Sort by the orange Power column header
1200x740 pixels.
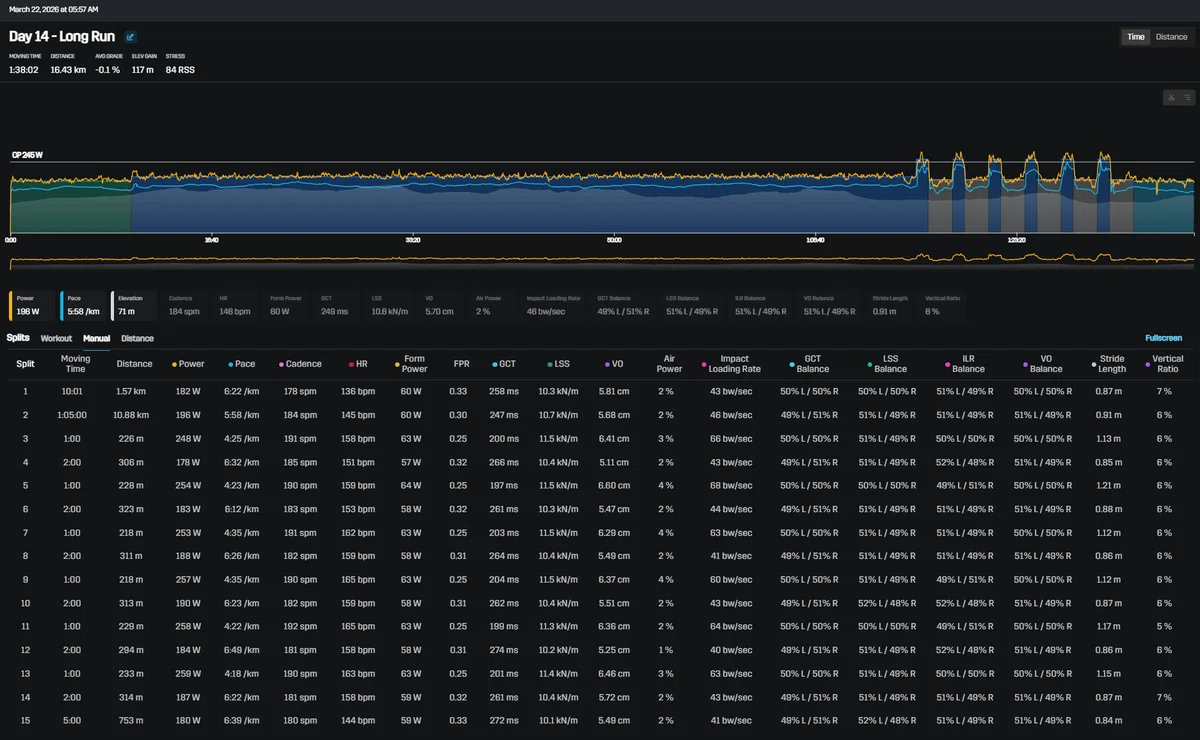pos(188,364)
